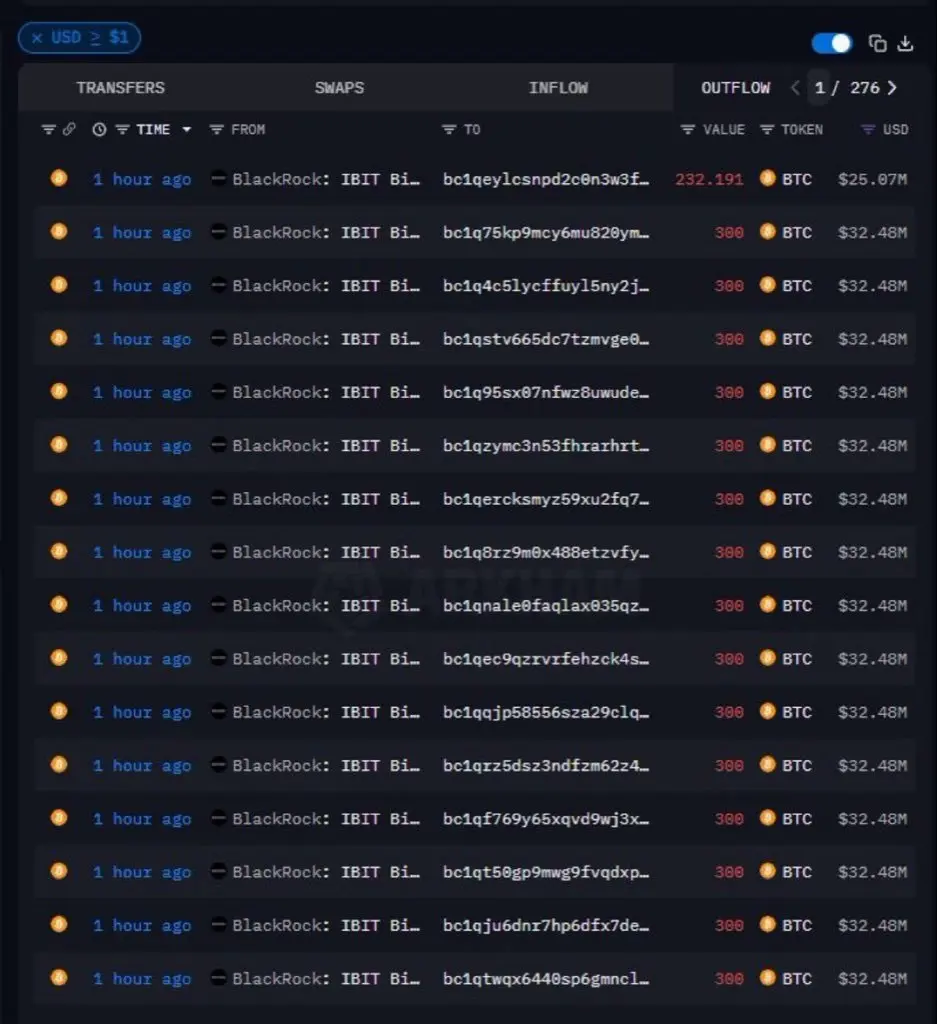Remove the USD ≥ $1 filter chip
The width and height of the screenshot is (937, 1024).
tap(37, 38)
